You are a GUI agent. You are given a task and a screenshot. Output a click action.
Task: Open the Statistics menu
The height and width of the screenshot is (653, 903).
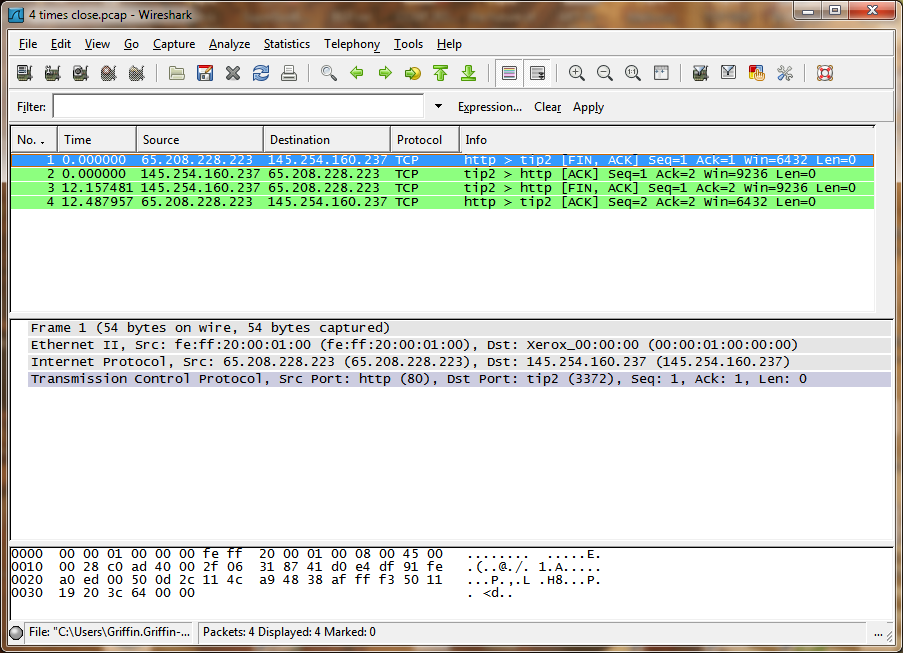[287, 44]
